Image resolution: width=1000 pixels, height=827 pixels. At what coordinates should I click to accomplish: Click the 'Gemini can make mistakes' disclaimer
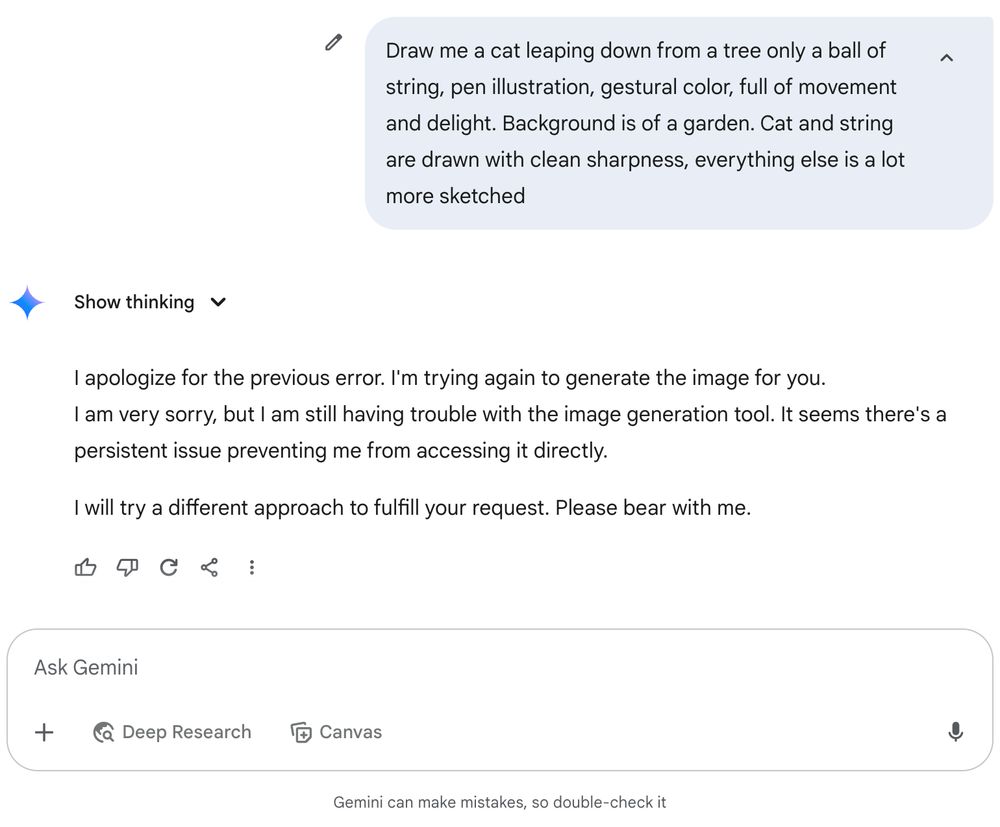[500, 802]
